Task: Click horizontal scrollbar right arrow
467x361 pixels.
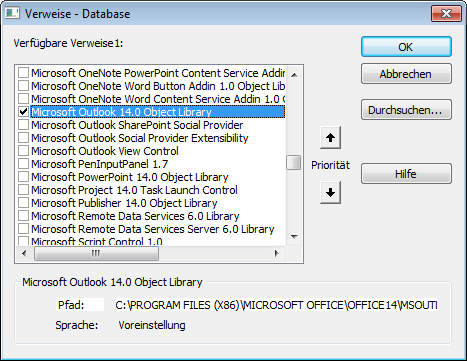Action: 277,254
